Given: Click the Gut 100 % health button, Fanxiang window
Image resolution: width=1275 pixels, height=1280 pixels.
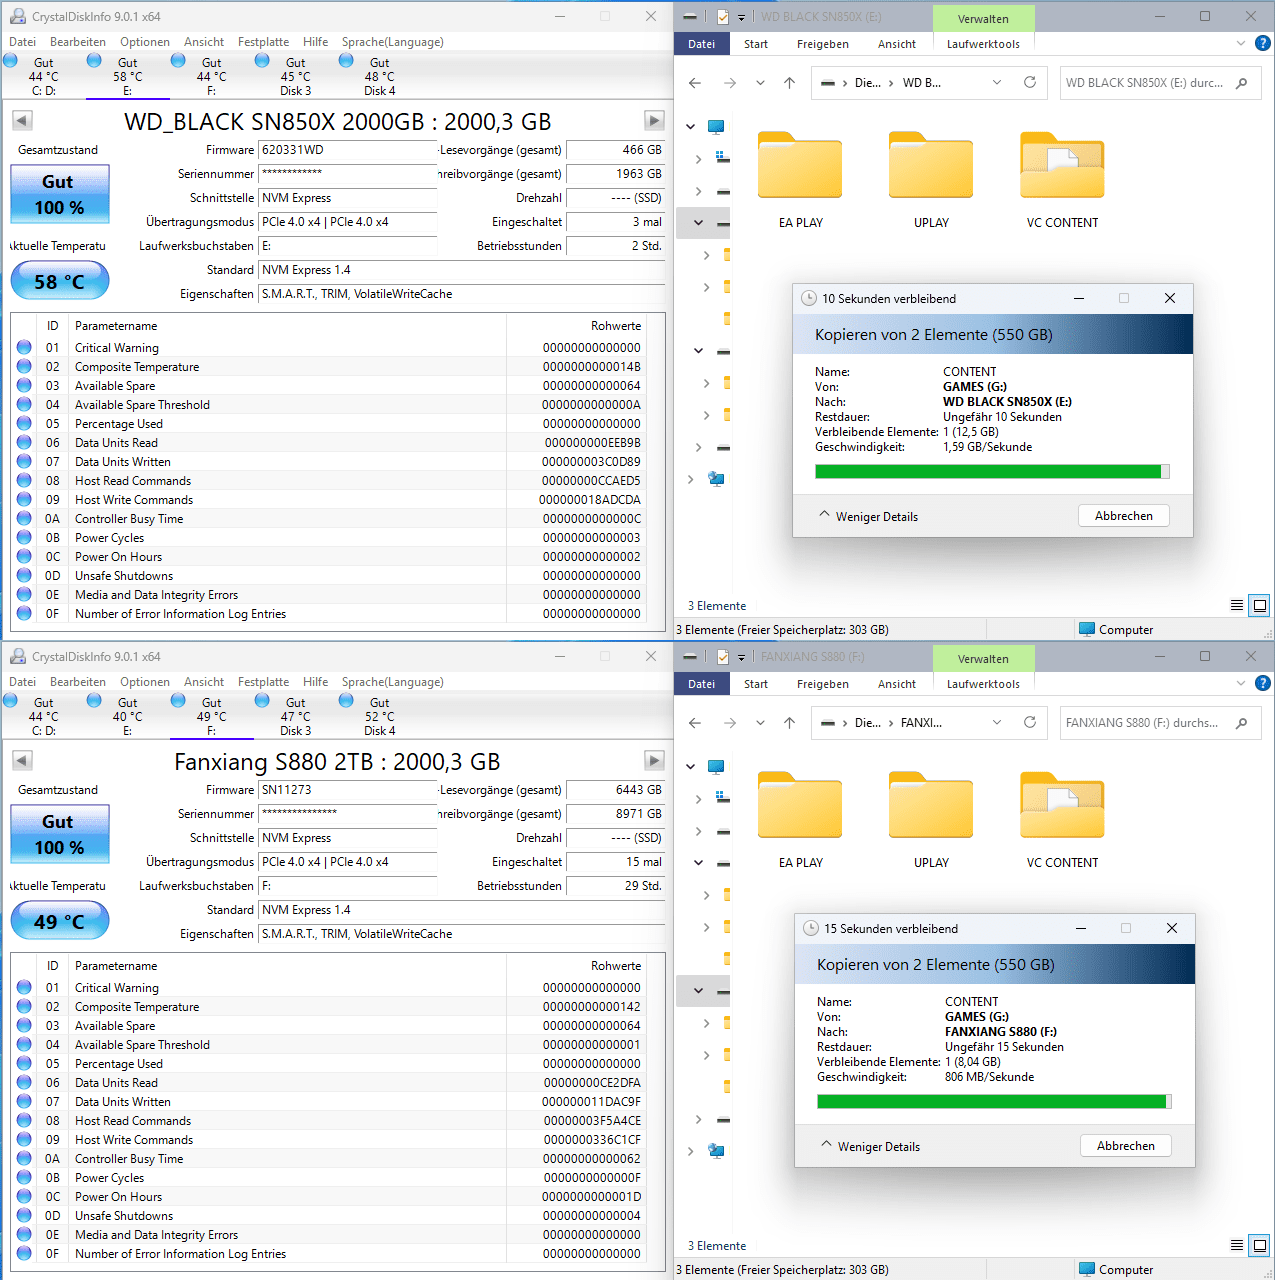Looking at the screenshot, I should coord(59,834).
